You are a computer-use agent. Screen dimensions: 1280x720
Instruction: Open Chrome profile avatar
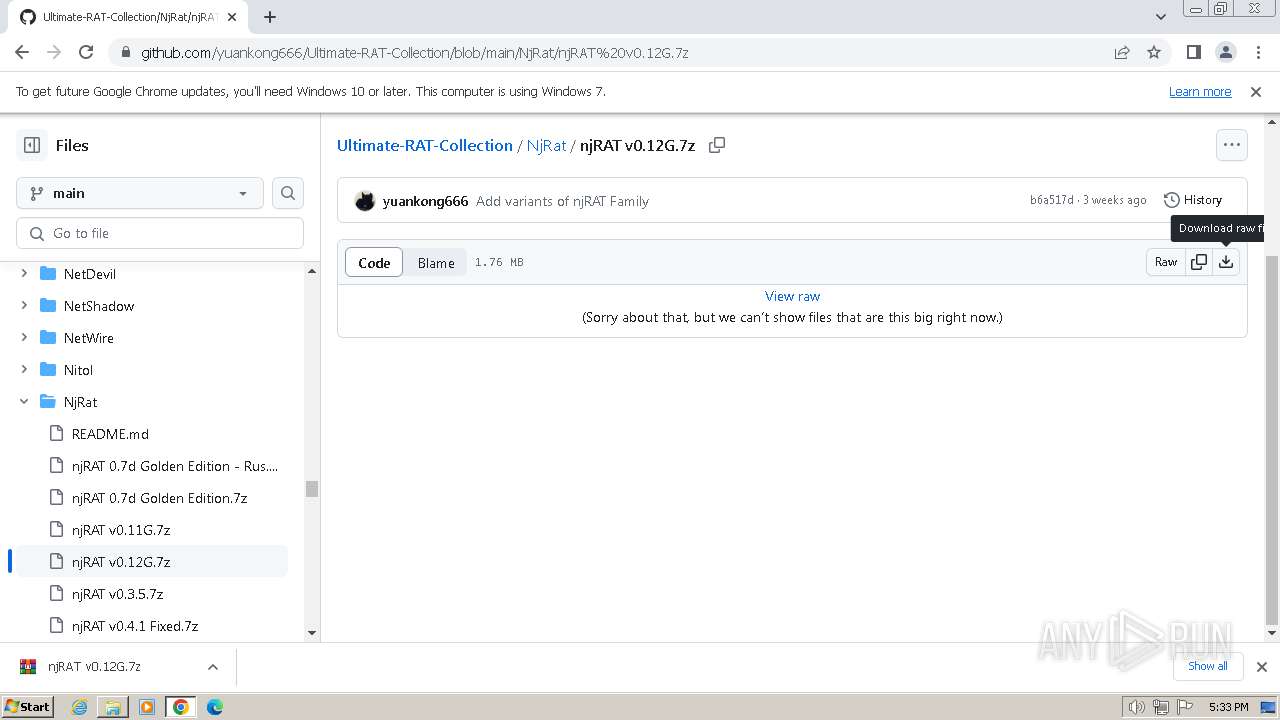[1226, 52]
